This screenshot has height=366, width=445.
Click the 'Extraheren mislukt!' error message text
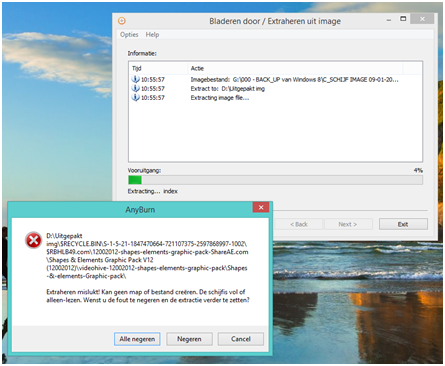click(x=148, y=296)
